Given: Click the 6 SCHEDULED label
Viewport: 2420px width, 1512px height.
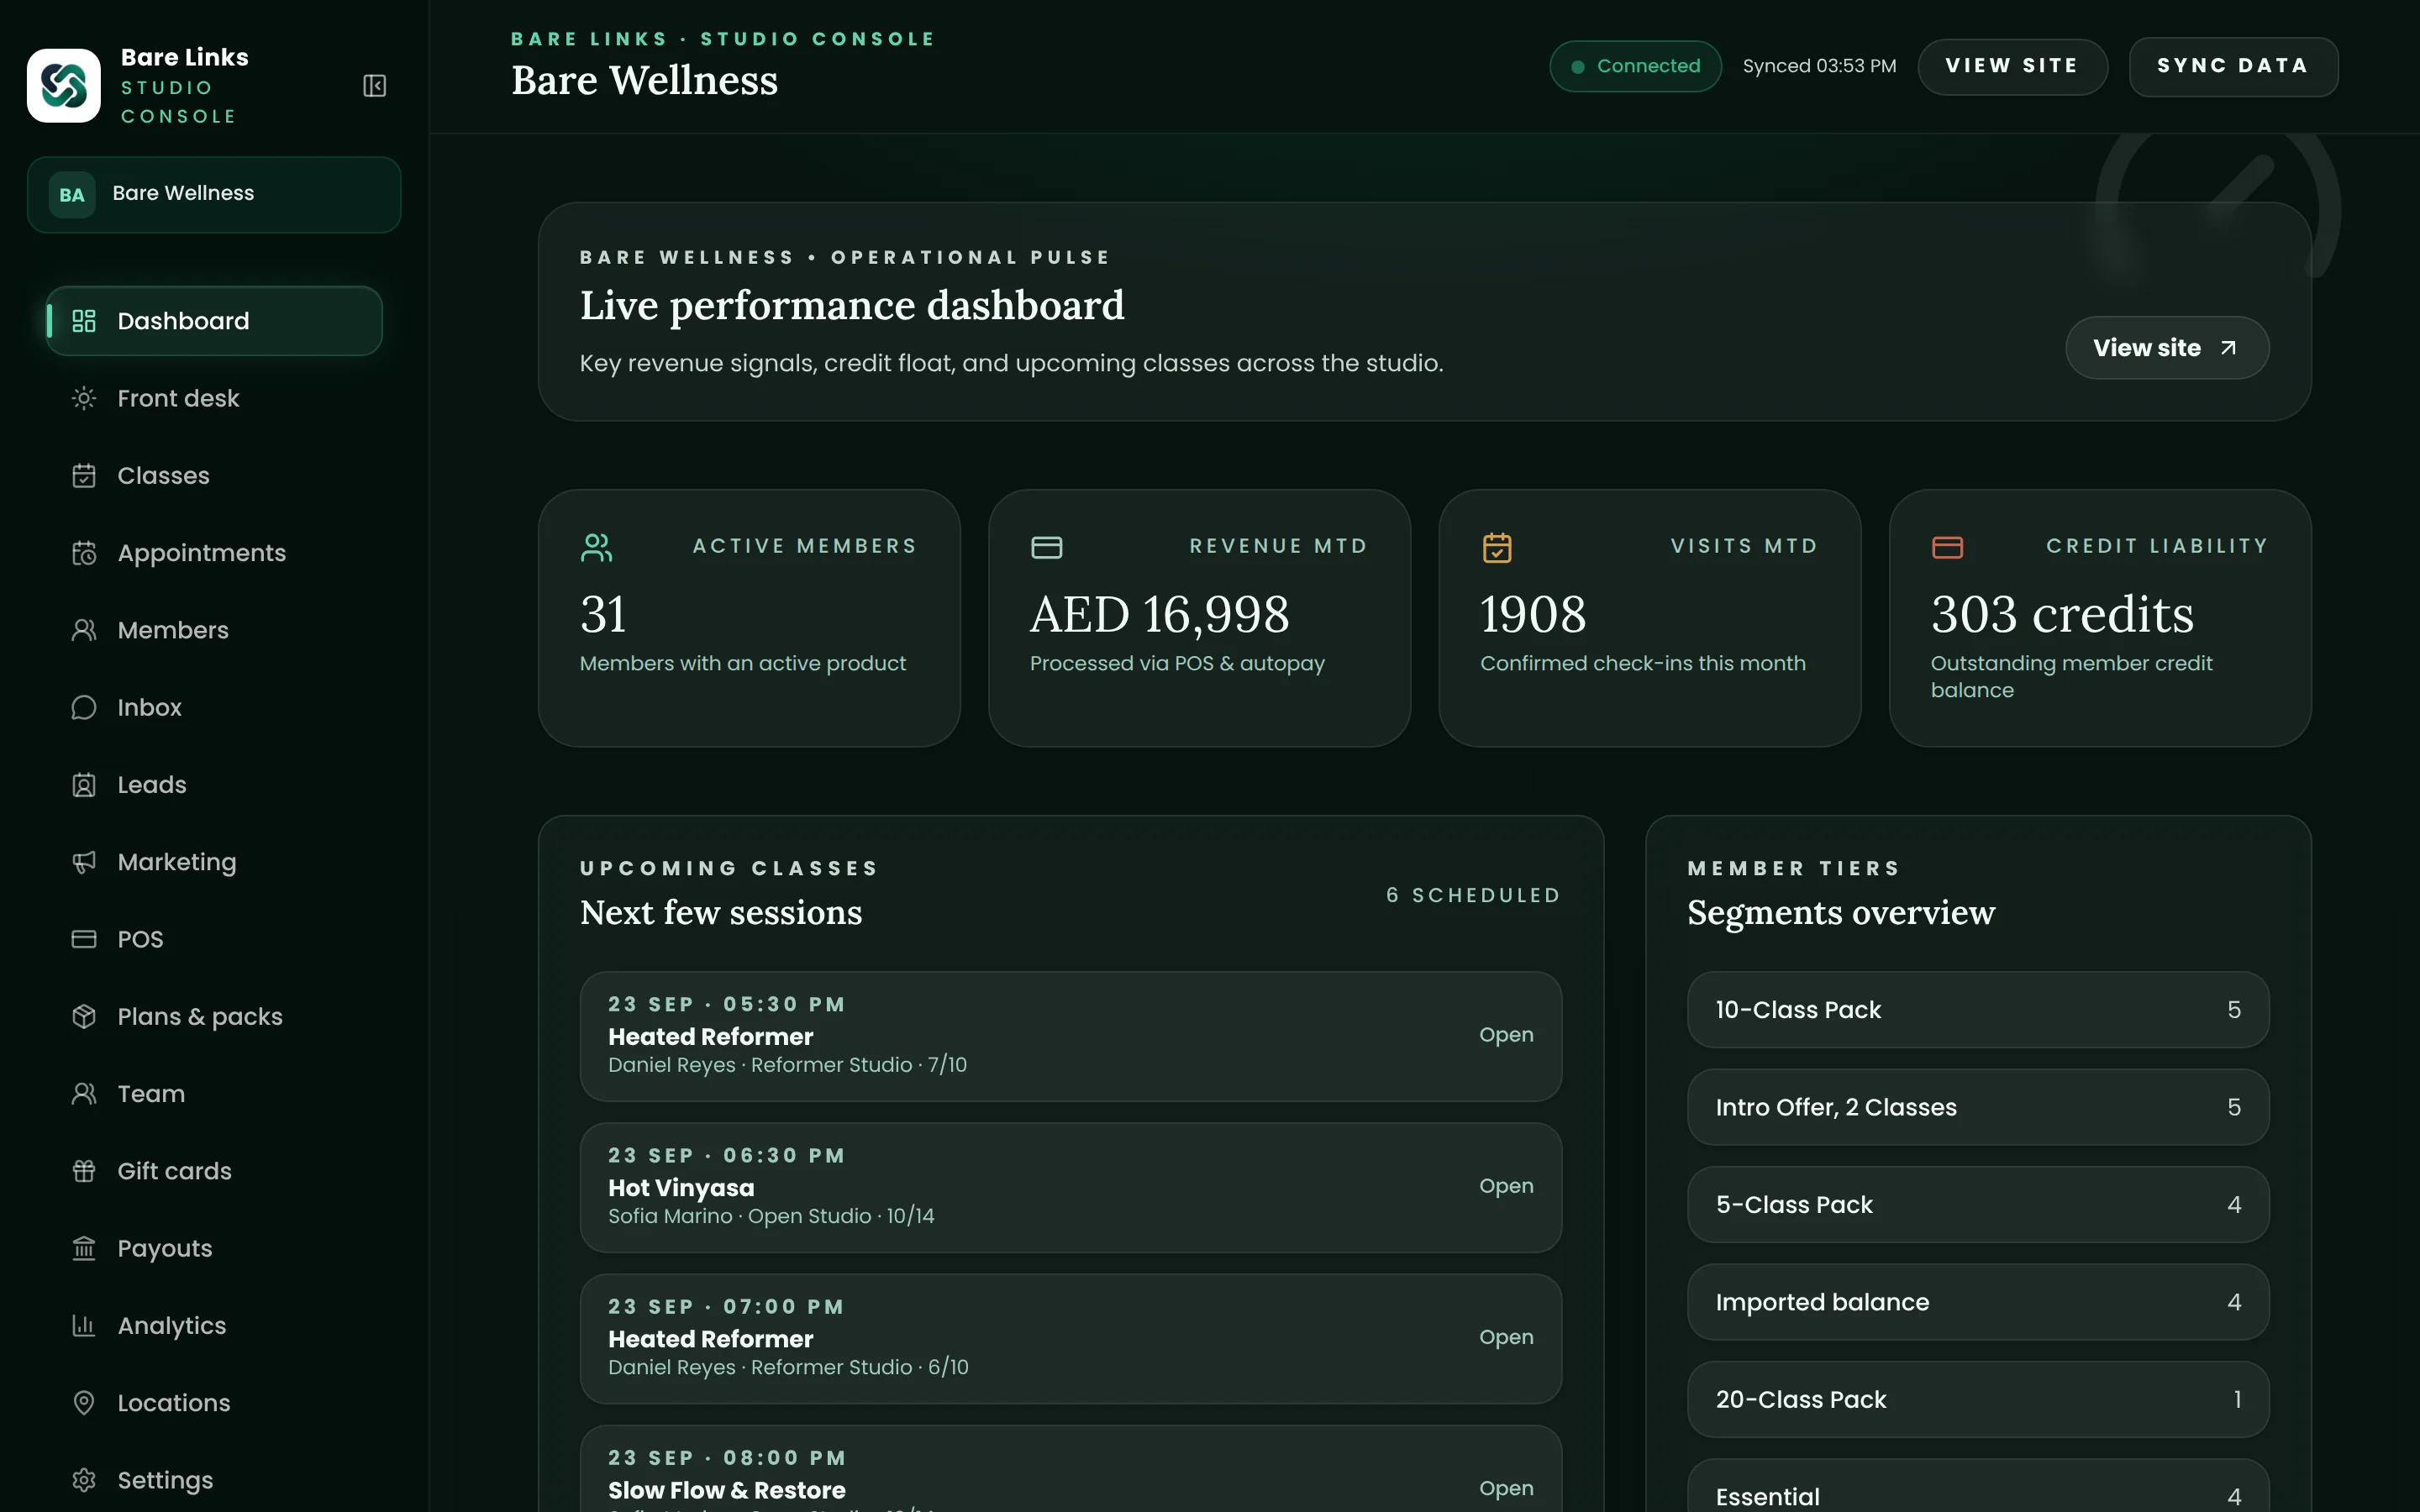Looking at the screenshot, I should [x=1473, y=895].
